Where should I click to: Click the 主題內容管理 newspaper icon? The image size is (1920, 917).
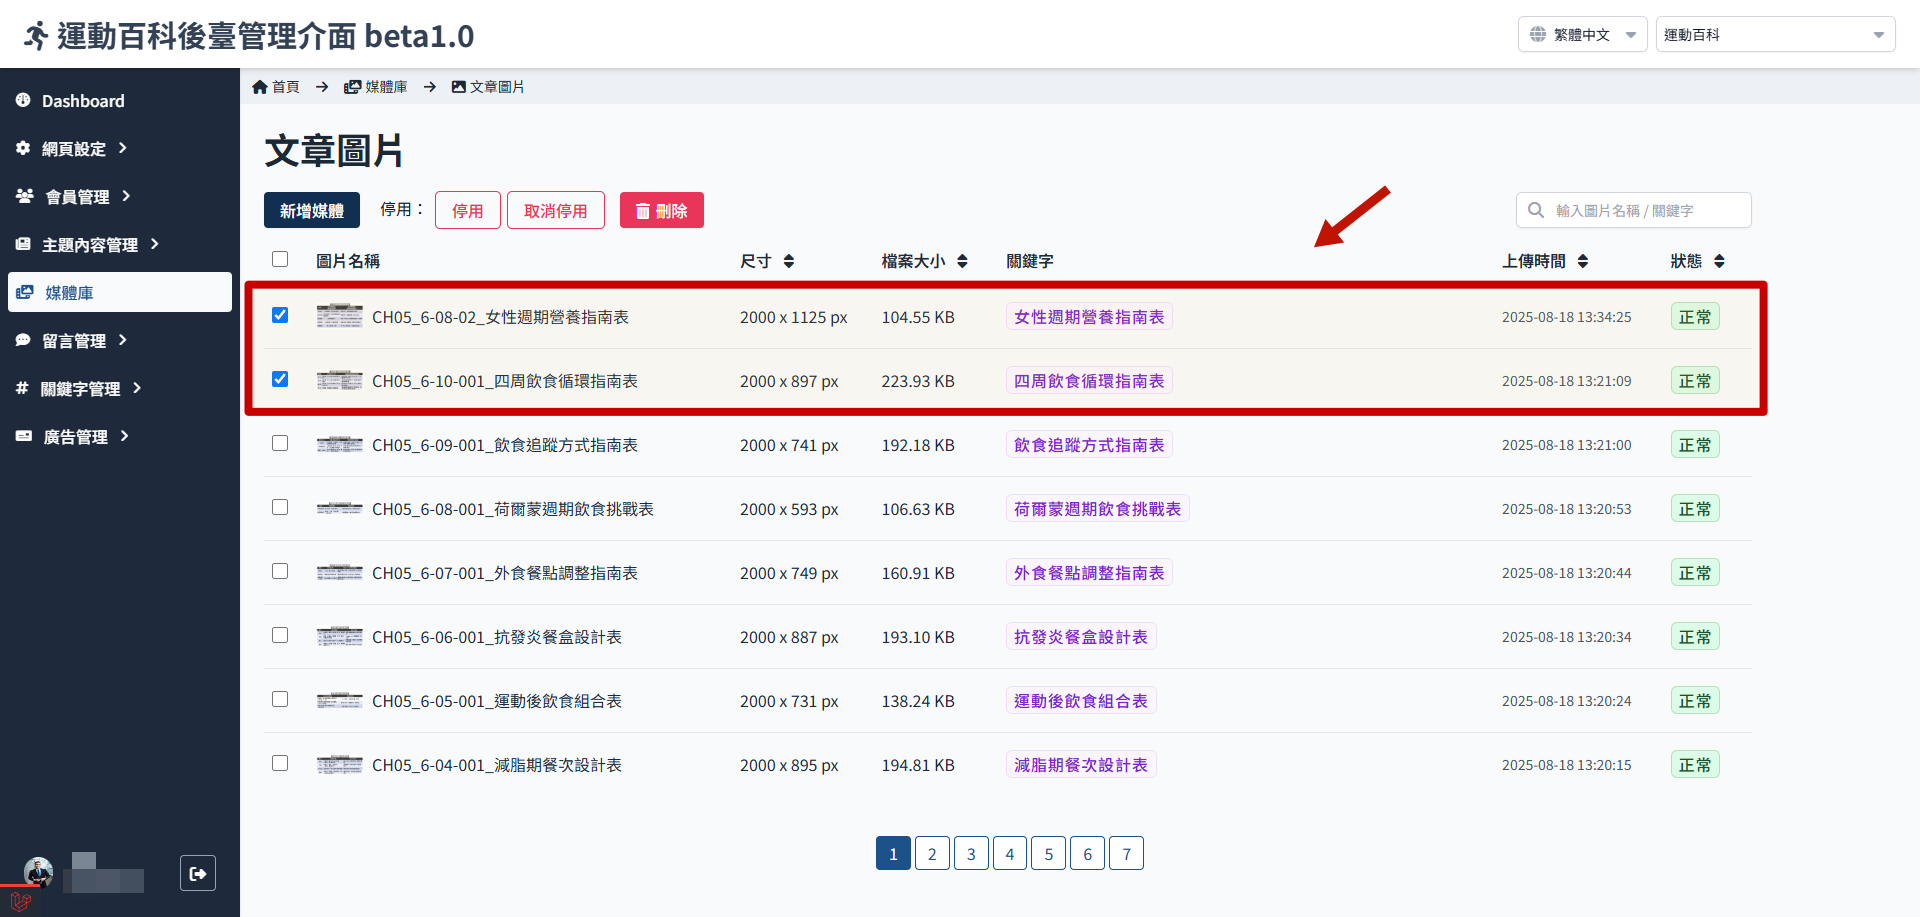pos(23,244)
